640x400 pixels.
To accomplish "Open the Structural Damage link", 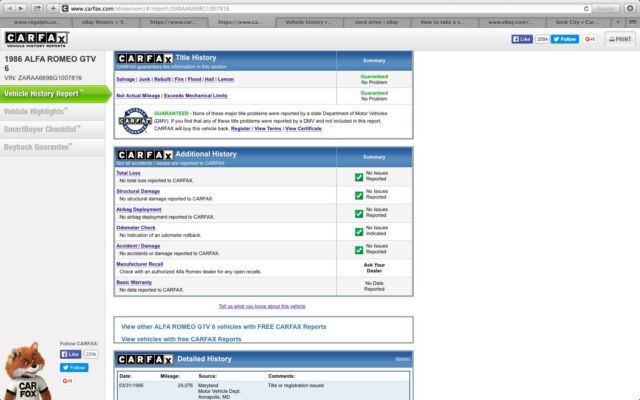I will 137,191.
